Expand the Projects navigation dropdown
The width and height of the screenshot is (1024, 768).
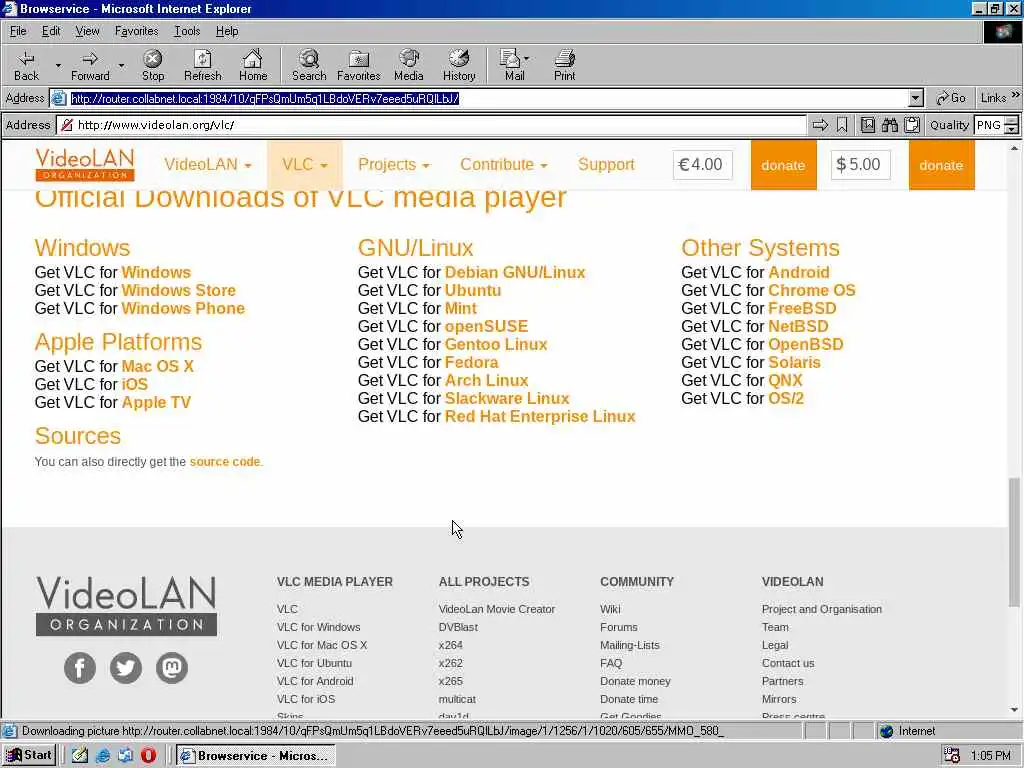[x=394, y=165]
